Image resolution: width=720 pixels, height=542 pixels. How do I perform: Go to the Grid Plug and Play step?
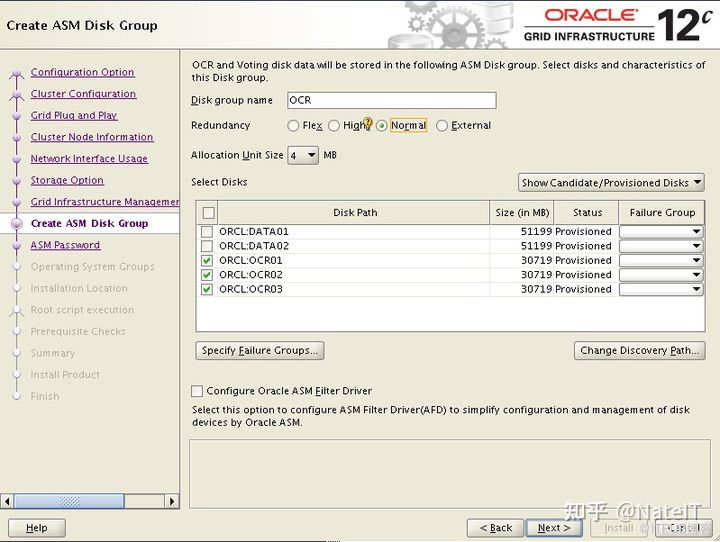click(x=74, y=115)
